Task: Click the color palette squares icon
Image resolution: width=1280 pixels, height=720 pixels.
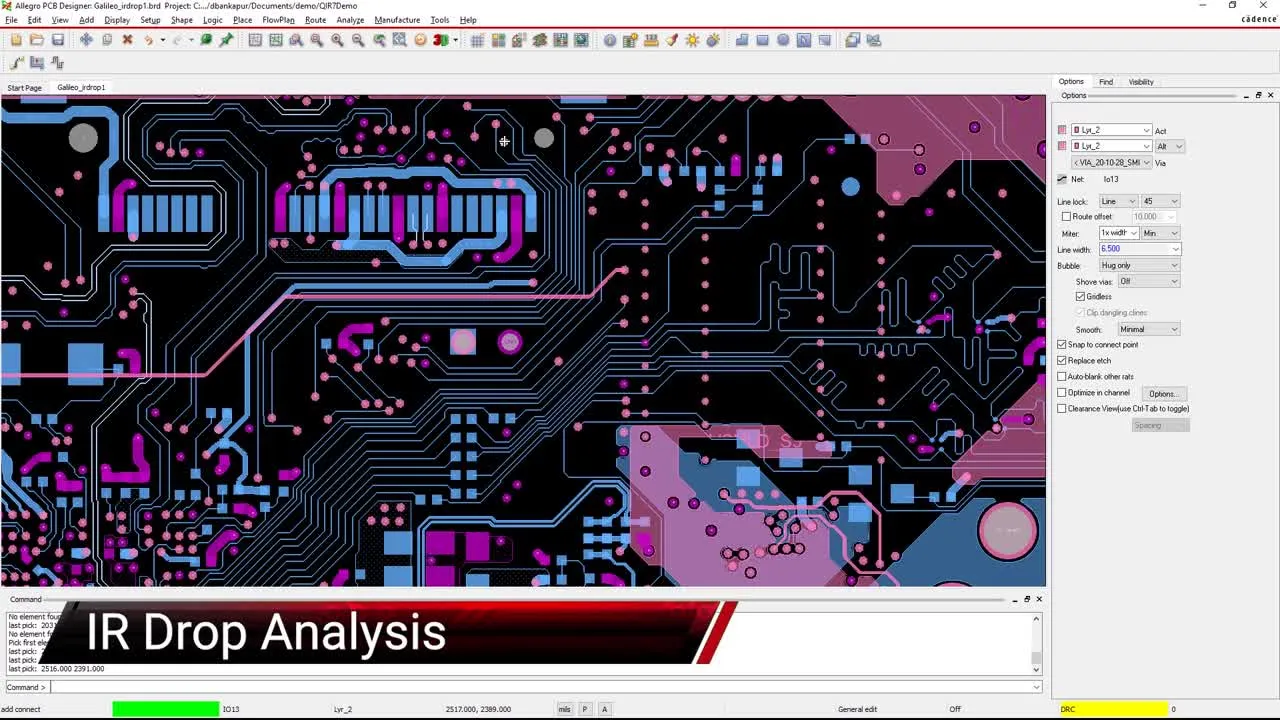Action: pyautogui.click(x=498, y=40)
